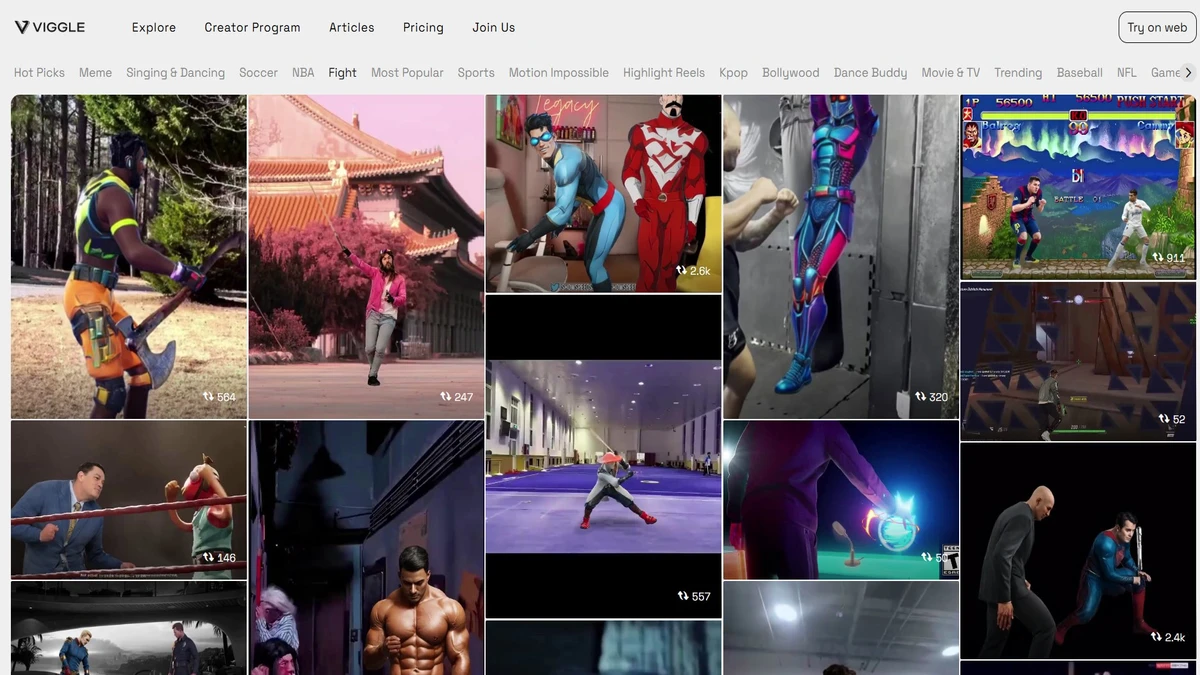Screen dimensions: 1200x675
Task: Switch to Soccer tab
Action: click(x=258, y=73)
